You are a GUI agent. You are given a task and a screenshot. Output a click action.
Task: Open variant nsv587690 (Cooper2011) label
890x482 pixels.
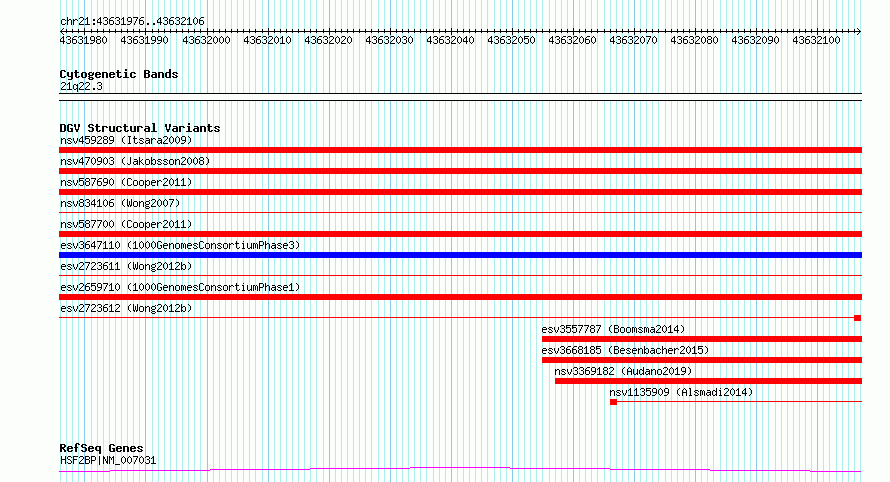(126, 182)
